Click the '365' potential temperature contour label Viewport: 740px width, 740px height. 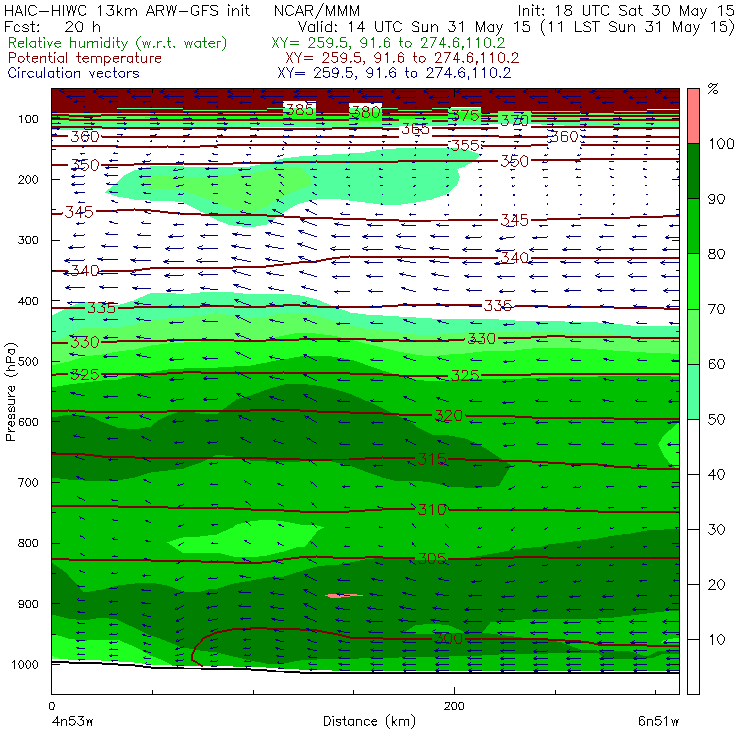(x=415, y=129)
